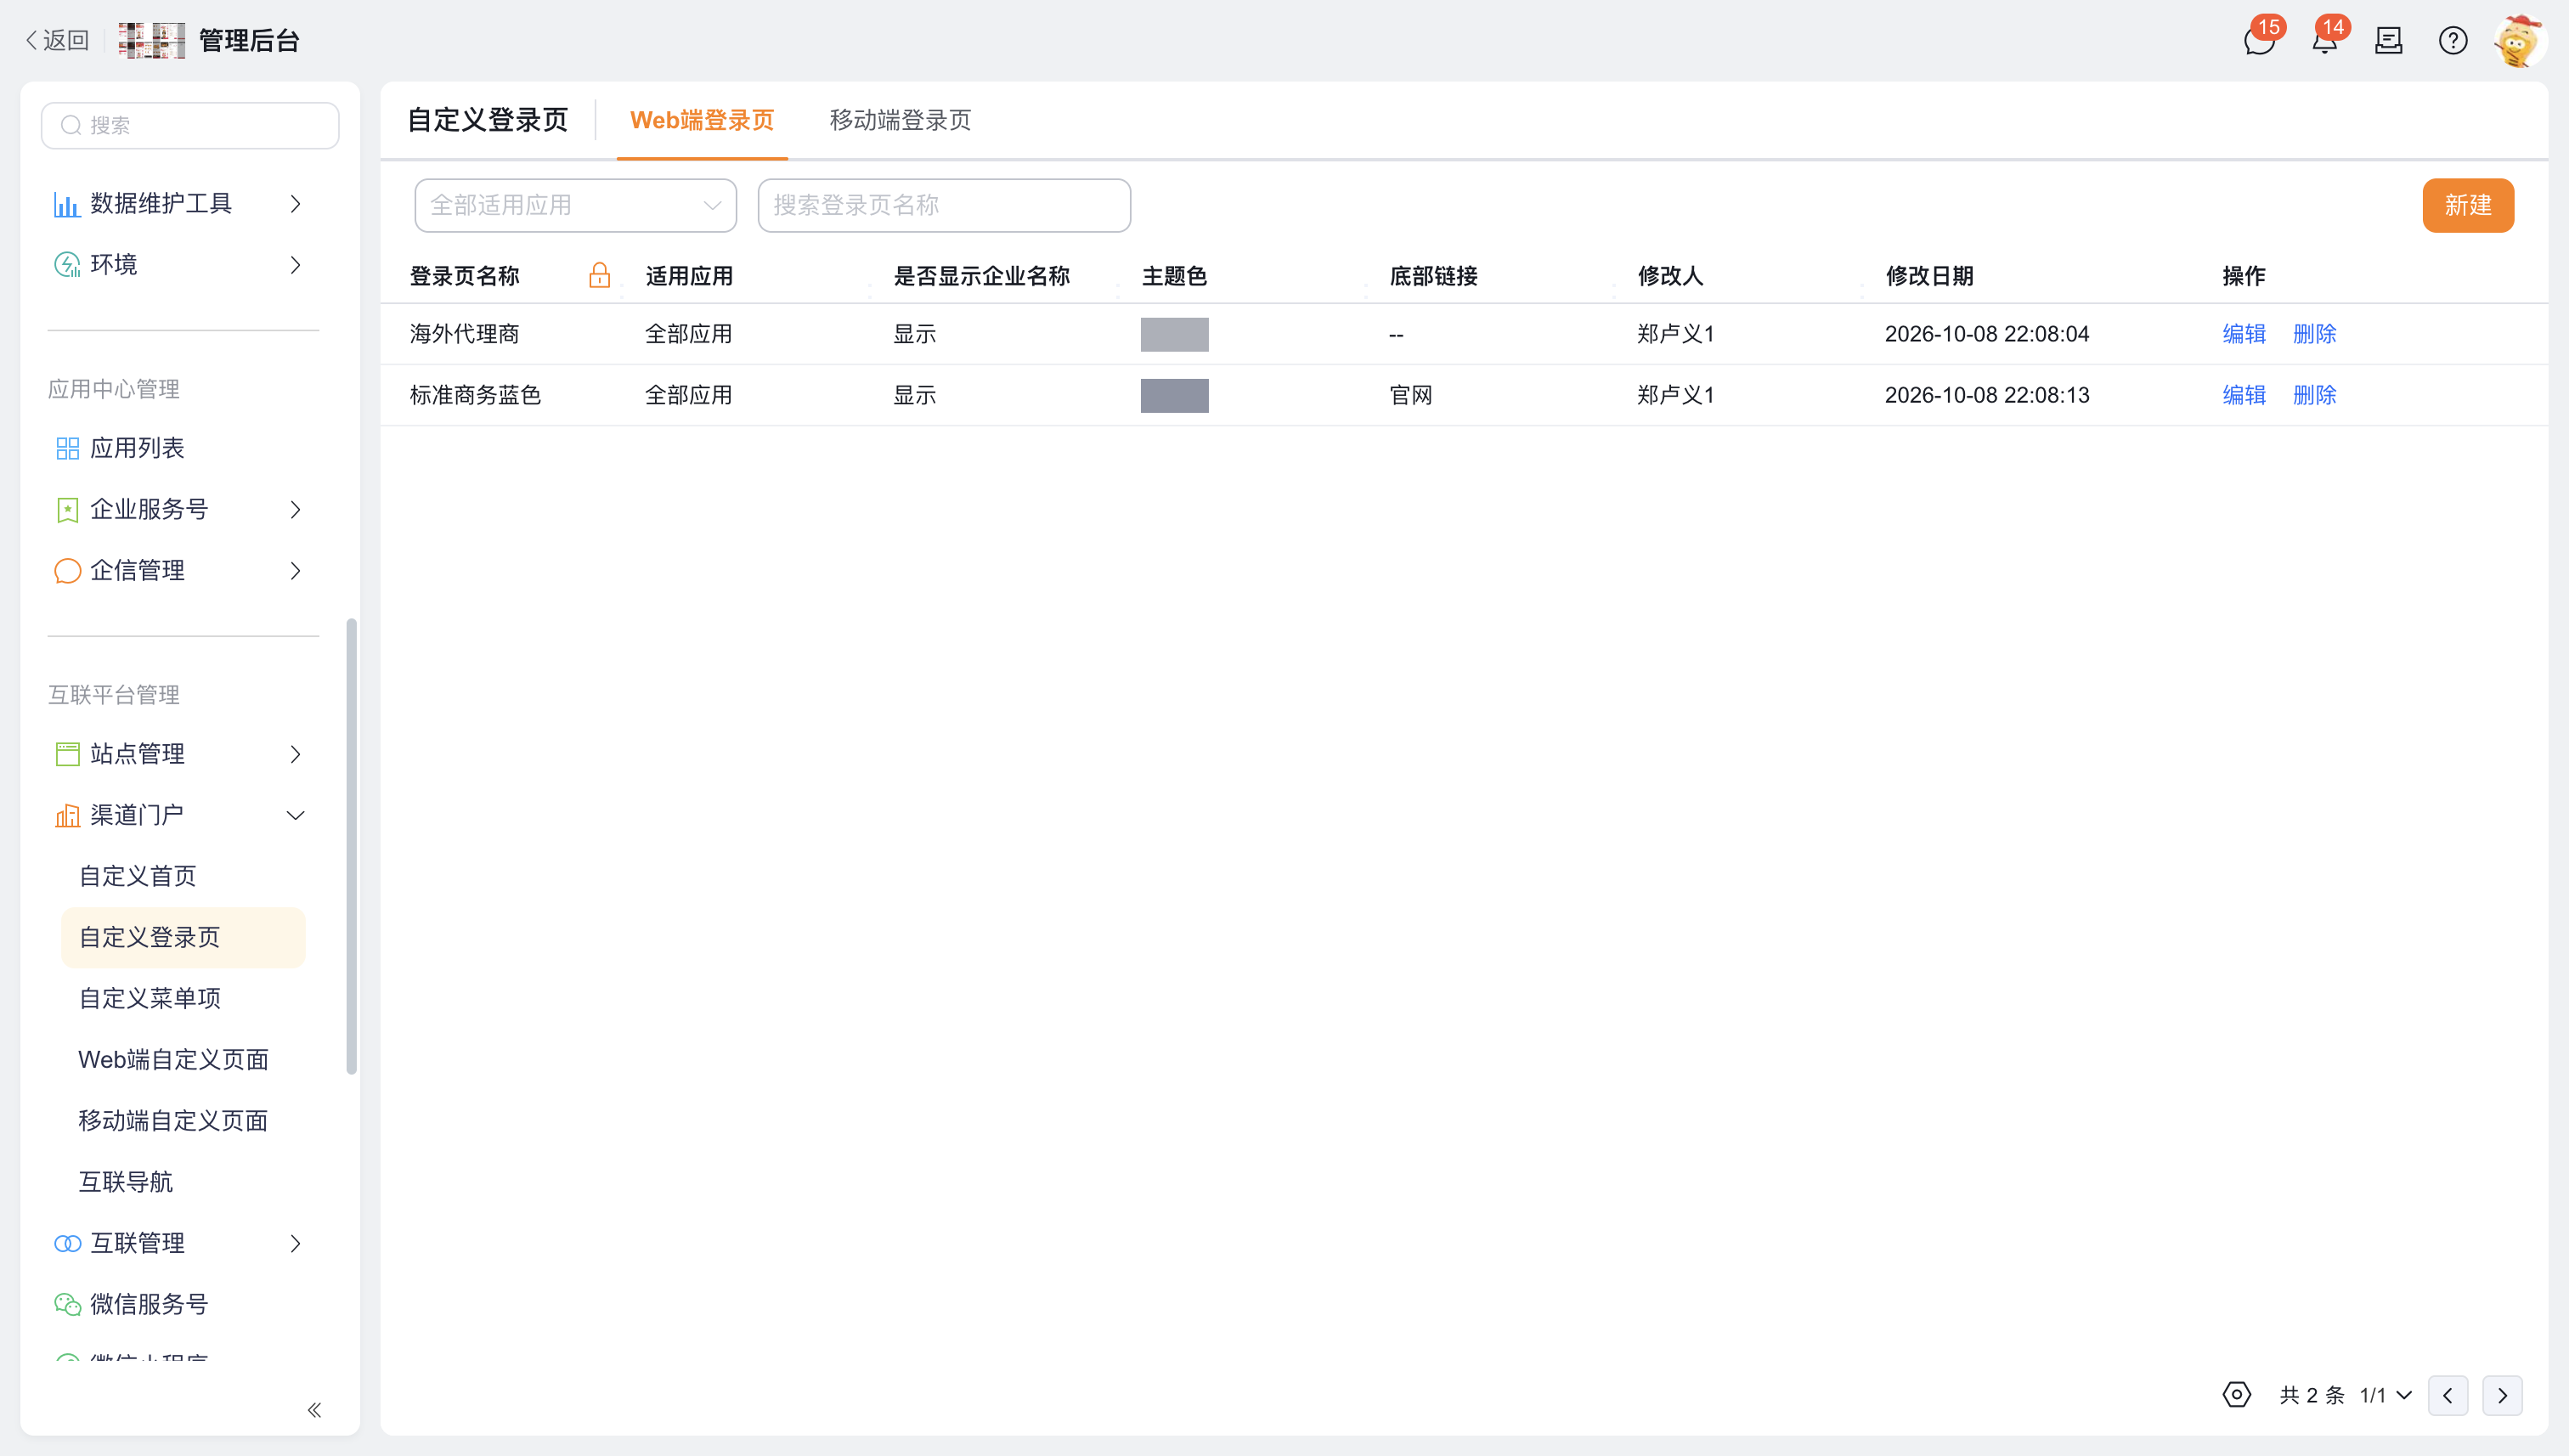This screenshot has width=2569, height=1456.
Task: Collapse the sidebar with double-chevron icon
Action: pyautogui.click(x=314, y=1410)
